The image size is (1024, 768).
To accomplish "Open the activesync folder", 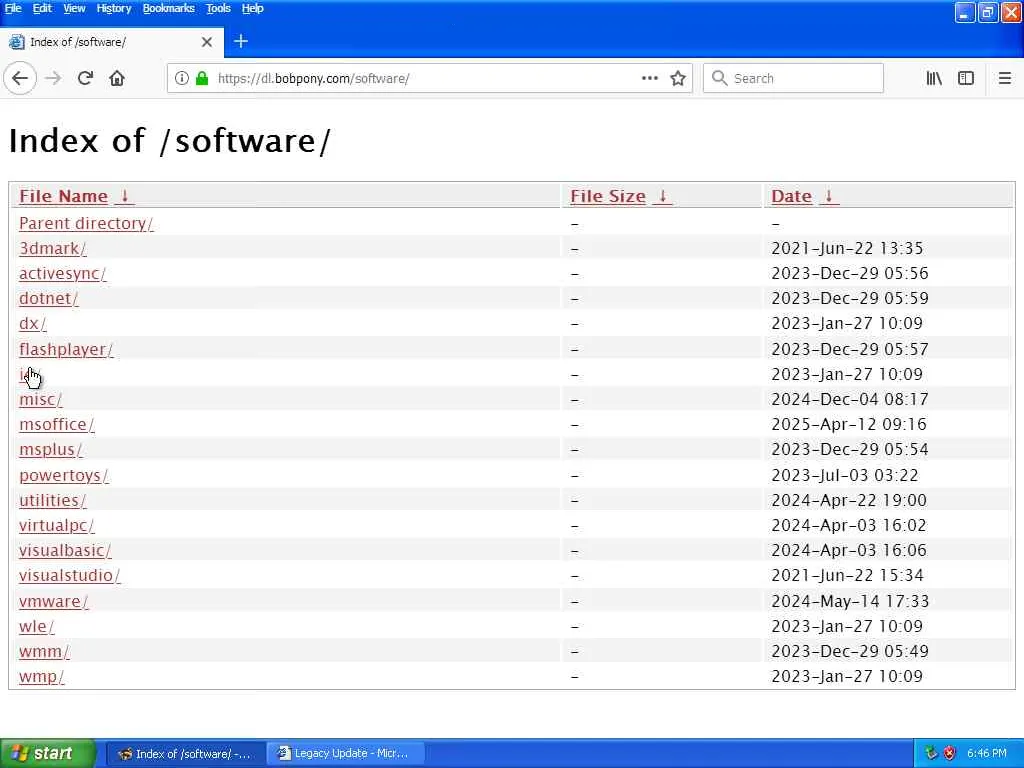I will (63, 274).
